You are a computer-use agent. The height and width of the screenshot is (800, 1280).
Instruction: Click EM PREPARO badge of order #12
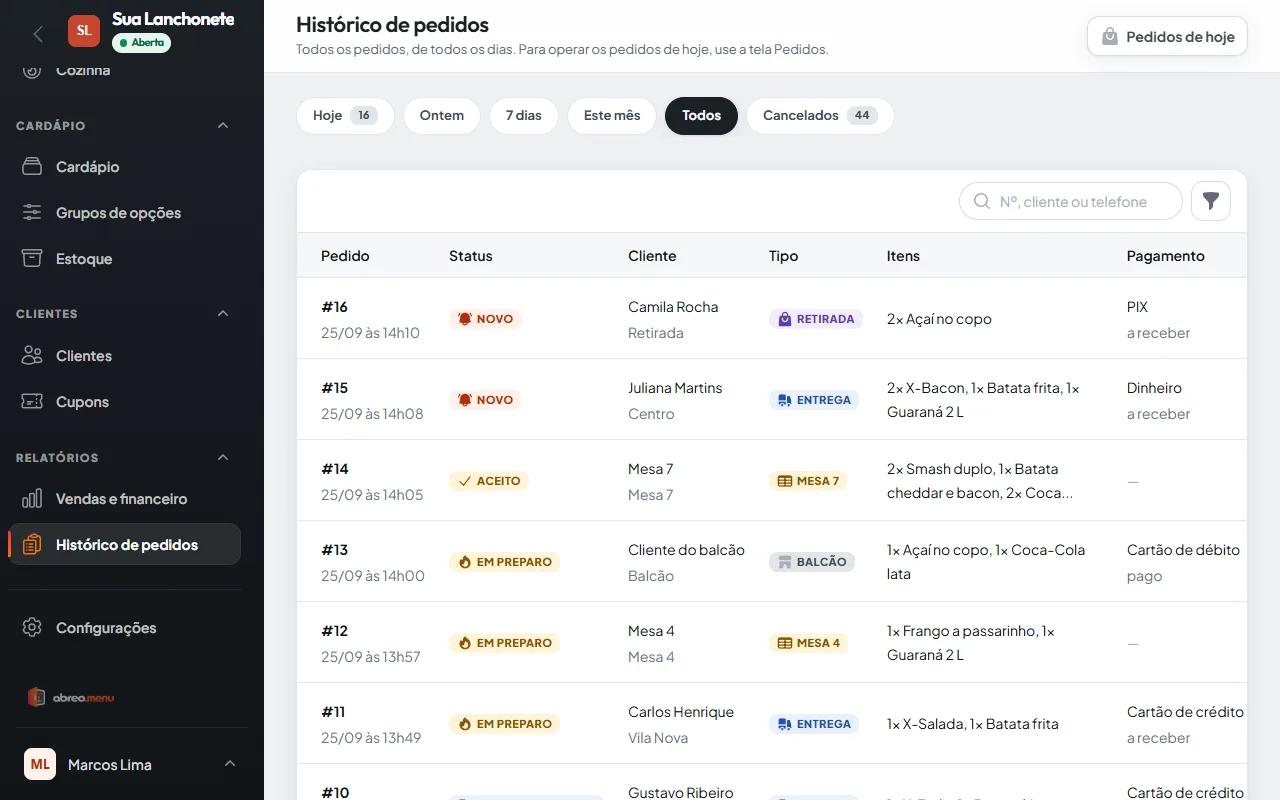pos(505,643)
